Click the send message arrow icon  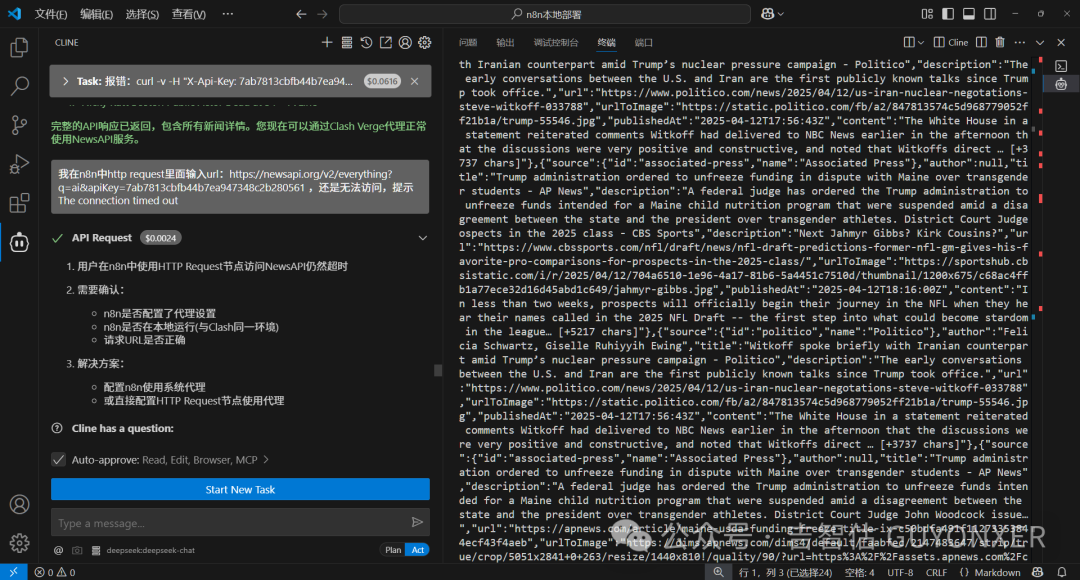[417, 522]
